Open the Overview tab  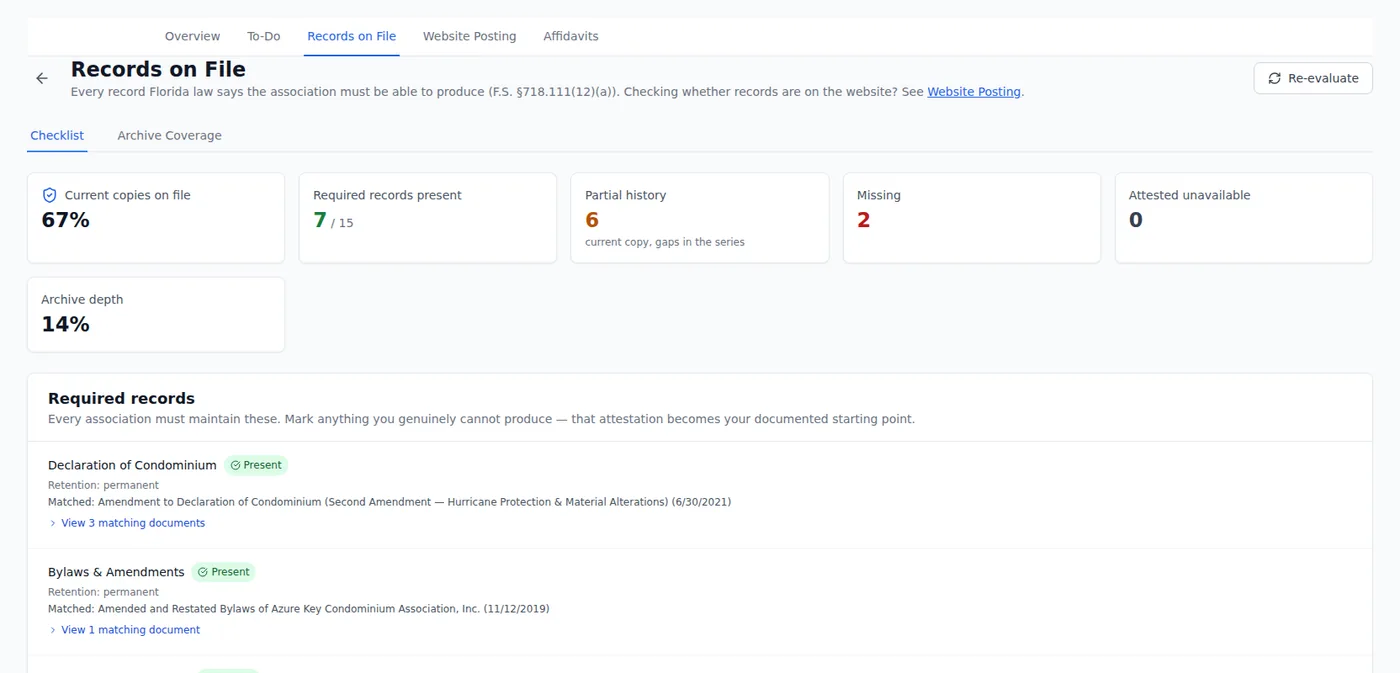click(192, 36)
